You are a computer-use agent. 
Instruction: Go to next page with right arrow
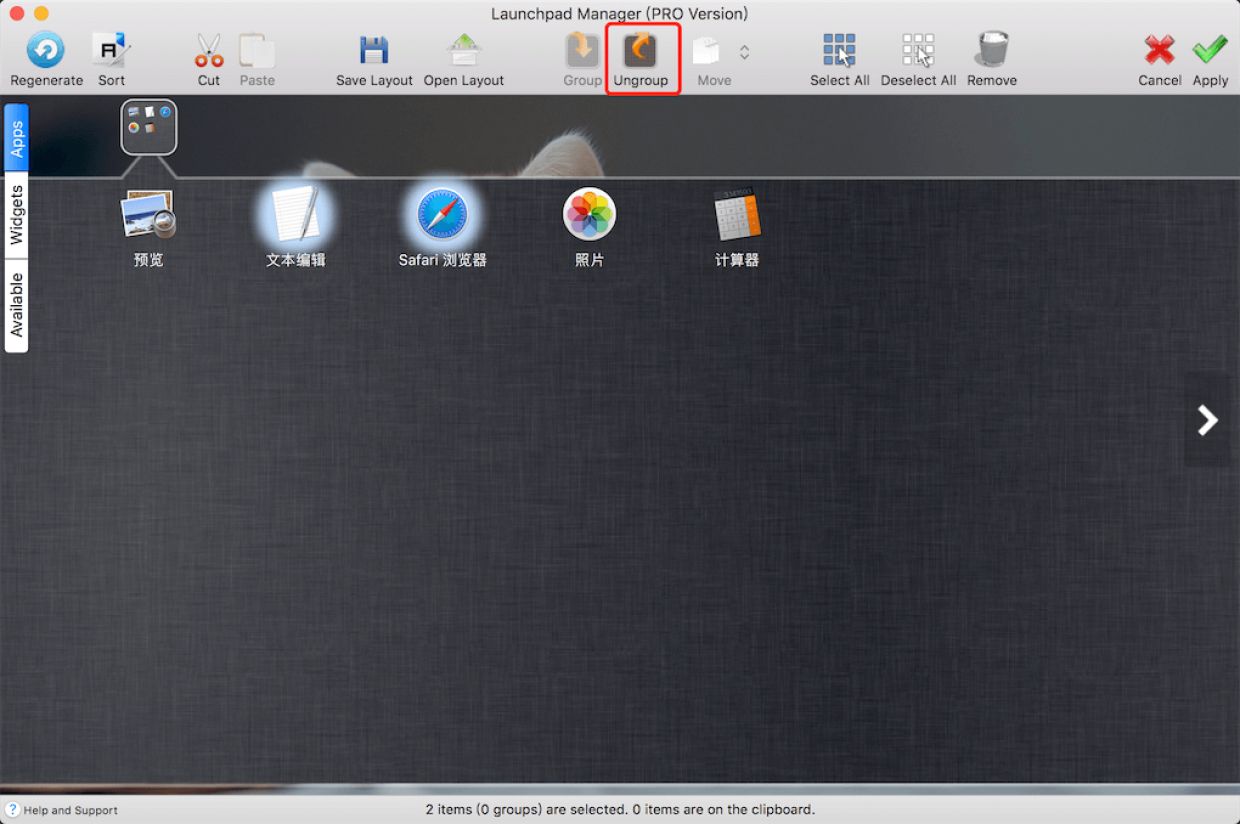pos(1208,420)
